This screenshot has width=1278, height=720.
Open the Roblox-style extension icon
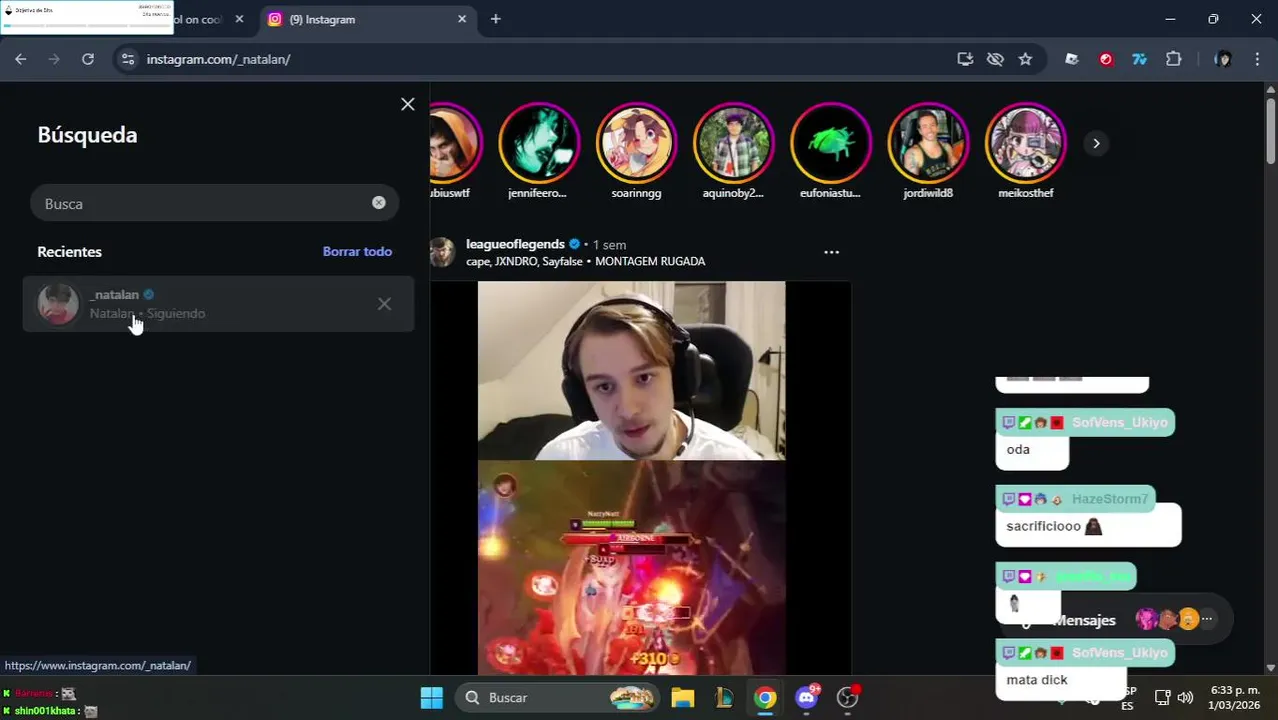pyautogui.click(x=1072, y=59)
